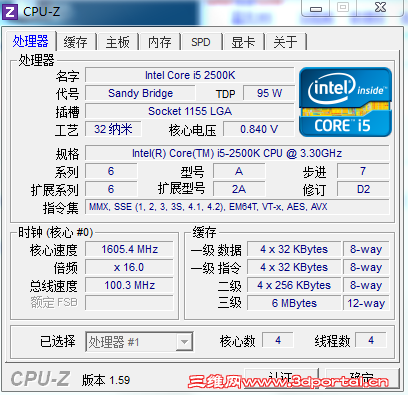Screen dimensions: 408x395
Task: Click the 一级 数据 cache size 4 x 32 KBytes
Action: [294, 249]
